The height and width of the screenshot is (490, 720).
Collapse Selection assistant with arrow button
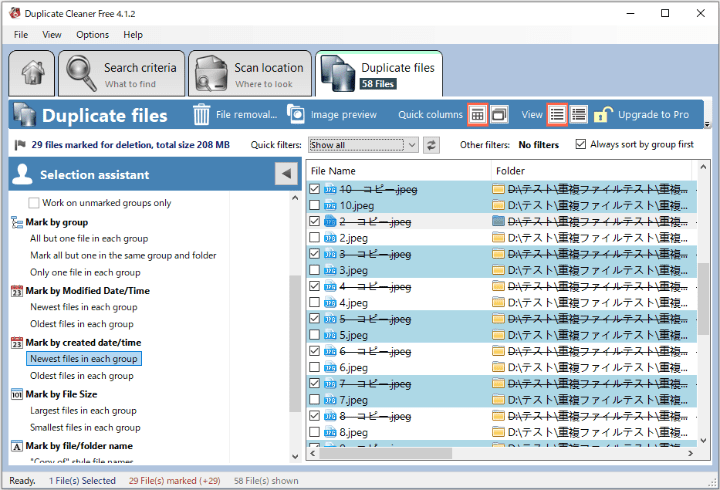tap(286, 174)
